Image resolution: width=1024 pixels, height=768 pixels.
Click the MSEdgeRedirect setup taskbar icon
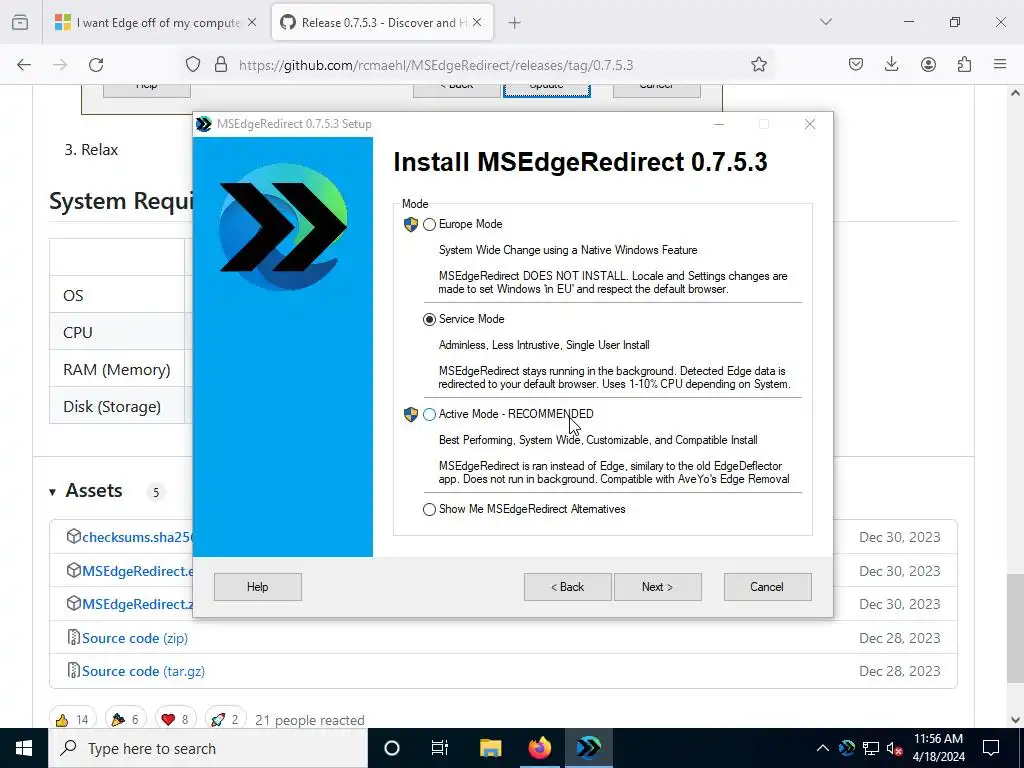(588, 748)
